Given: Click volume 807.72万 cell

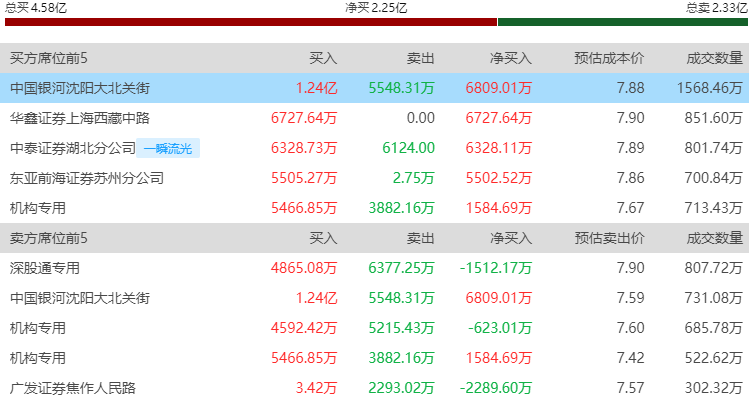Looking at the screenshot, I should (x=714, y=268).
